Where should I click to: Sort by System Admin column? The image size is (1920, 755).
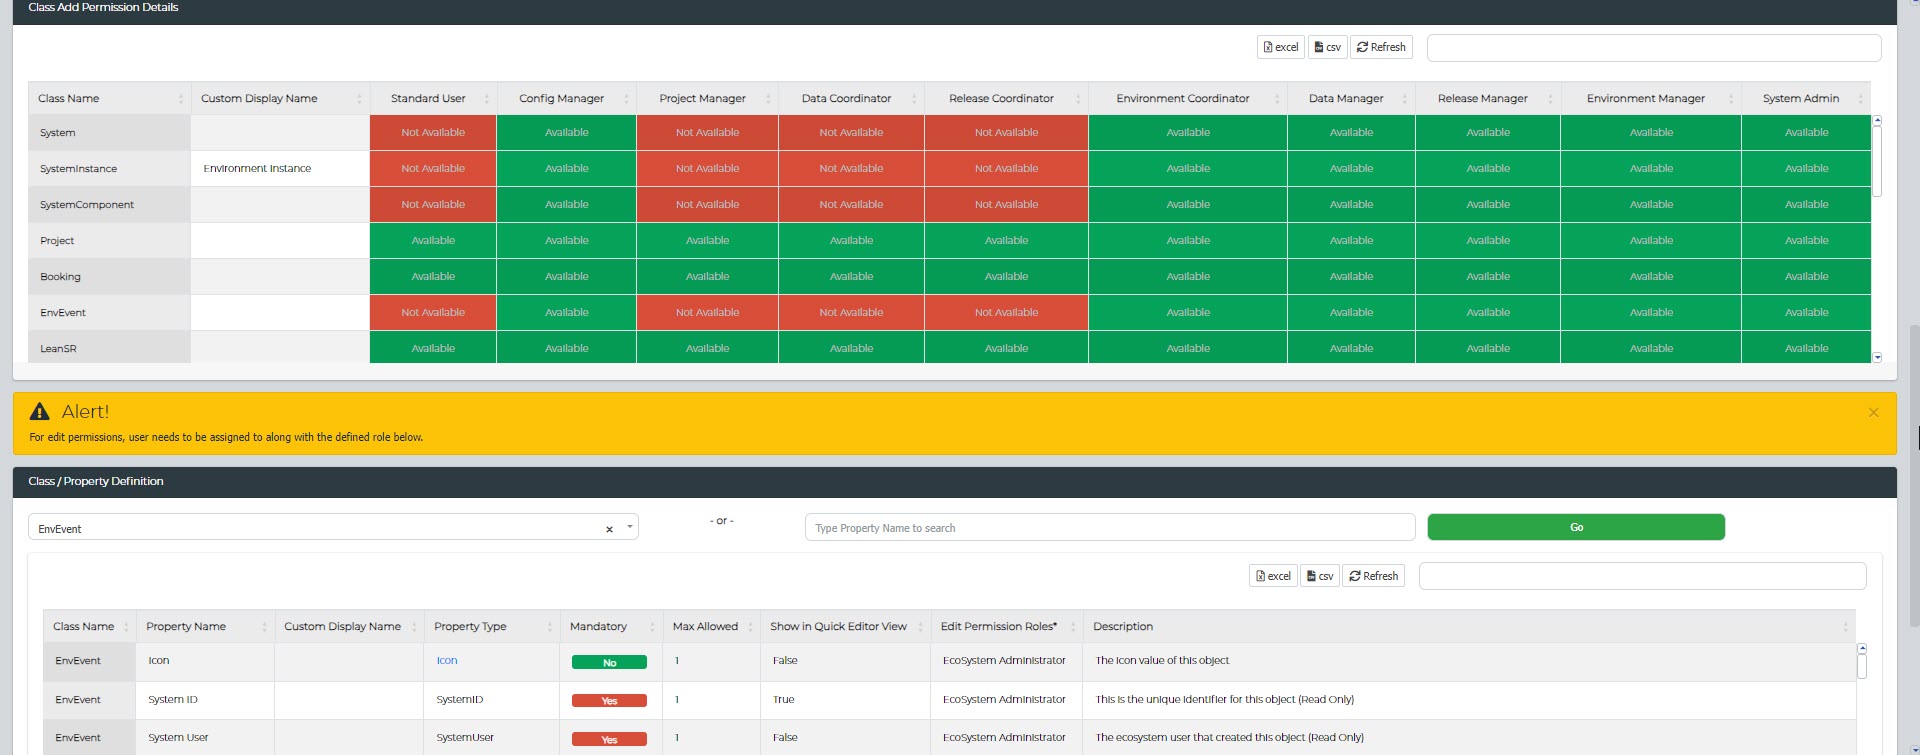pyautogui.click(x=1806, y=98)
